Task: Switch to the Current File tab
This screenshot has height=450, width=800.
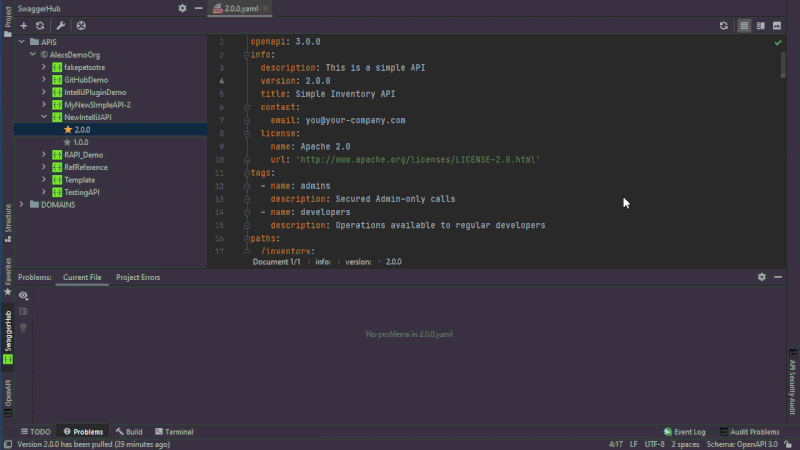Action: pos(82,277)
